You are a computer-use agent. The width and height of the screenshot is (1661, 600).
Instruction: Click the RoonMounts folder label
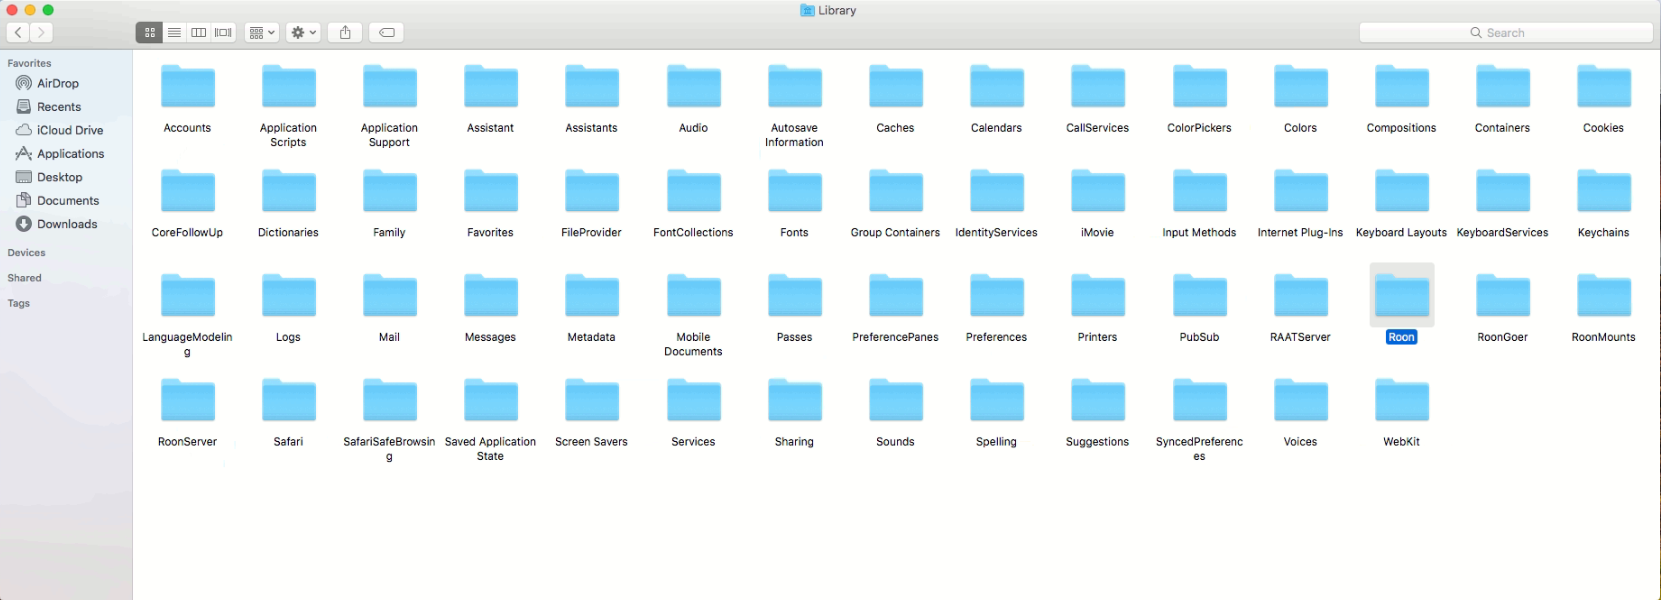pos(1604,337)
